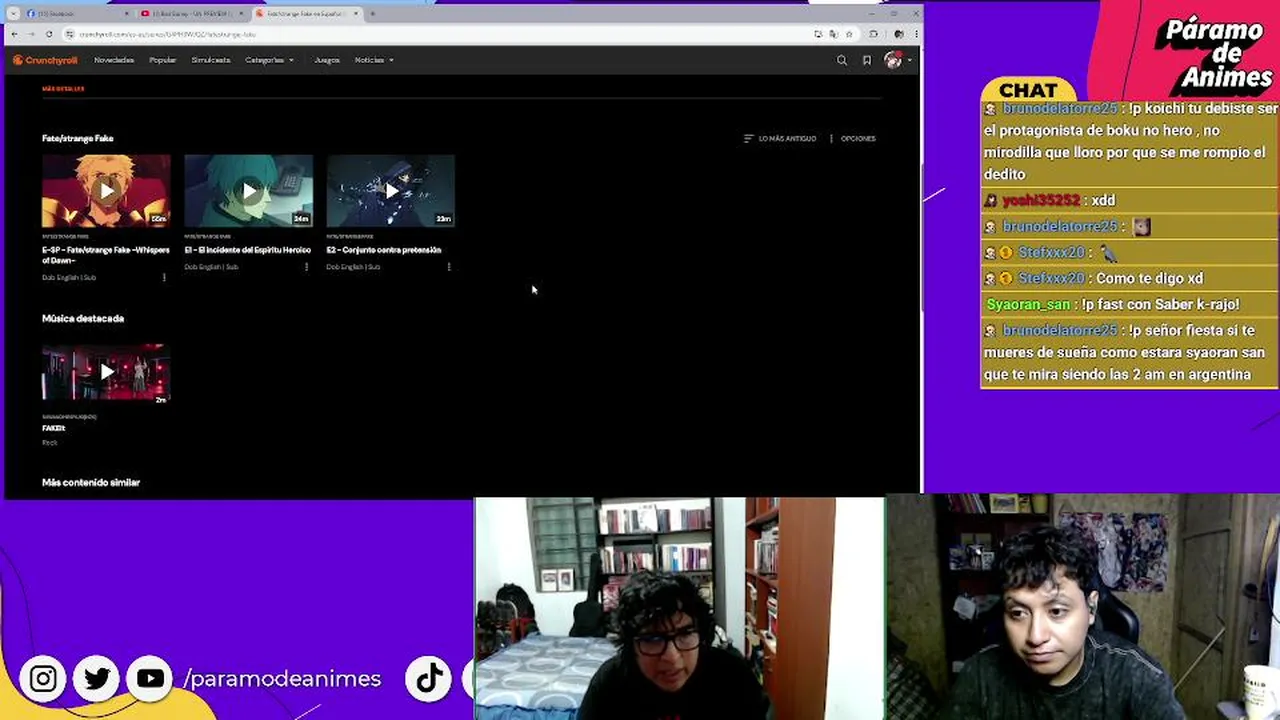Go forward in browser history
This screenshot has height=720, width=1280.
point(31,34)
